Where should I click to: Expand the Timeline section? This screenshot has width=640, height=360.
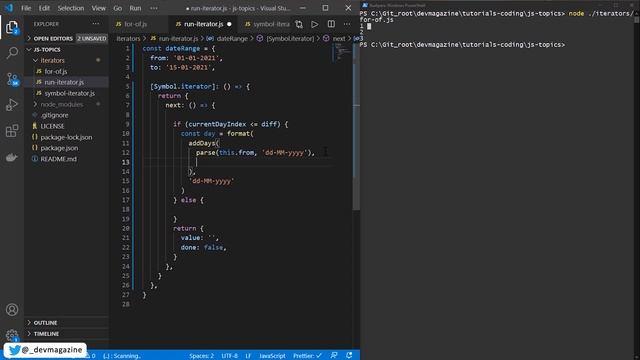coord(46,333)
